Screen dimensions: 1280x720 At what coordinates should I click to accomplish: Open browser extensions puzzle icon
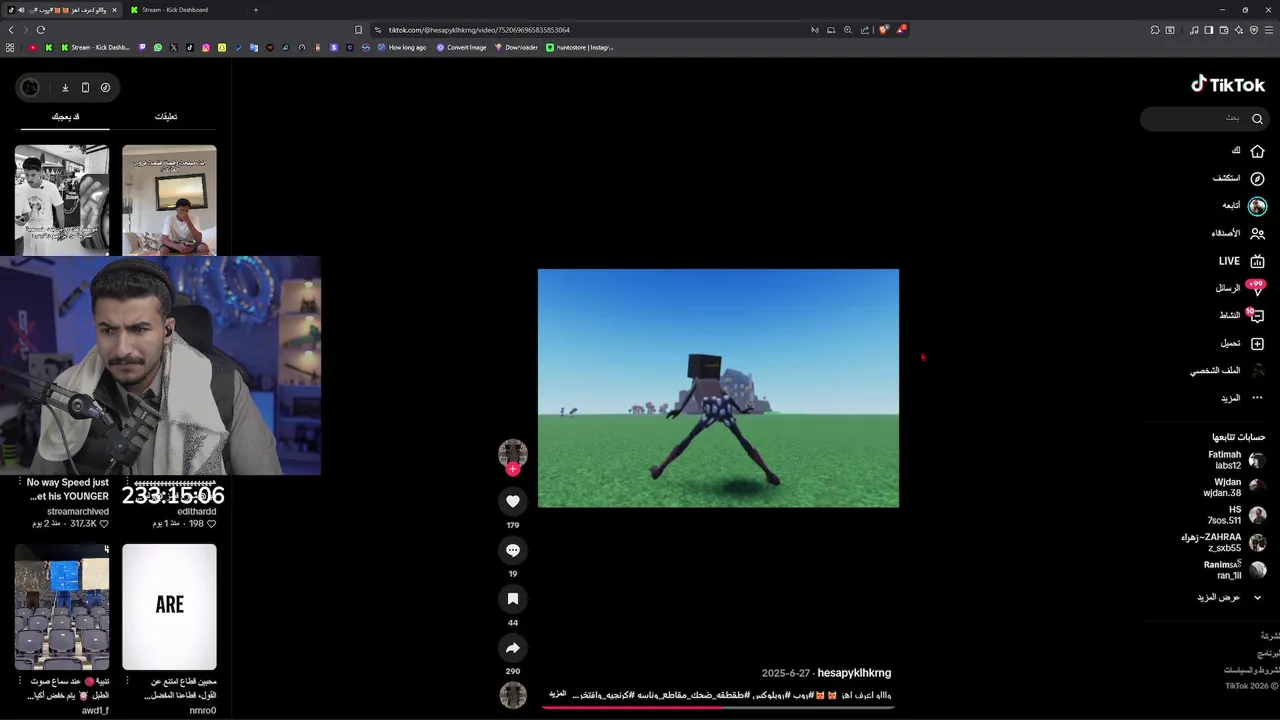(1155, 30)
